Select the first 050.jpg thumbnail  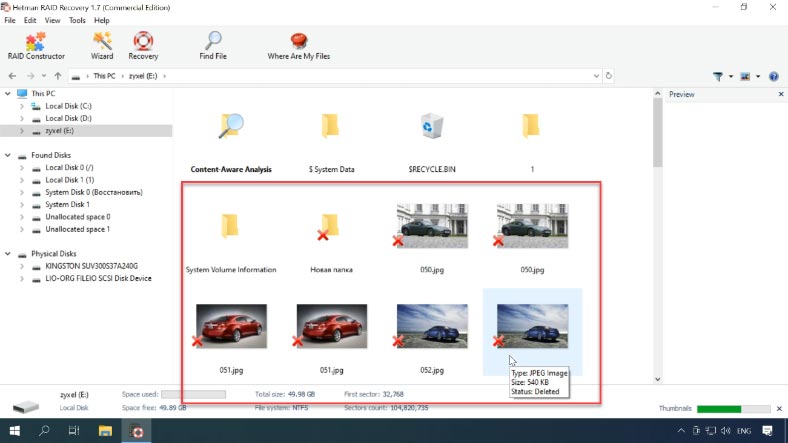(432, 226)
